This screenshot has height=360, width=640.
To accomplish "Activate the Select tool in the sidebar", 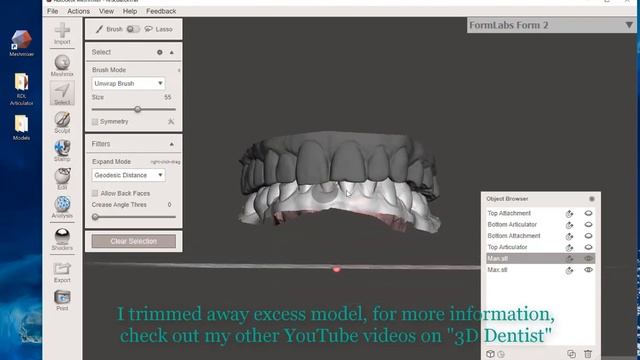I will [x=62, y=93].
